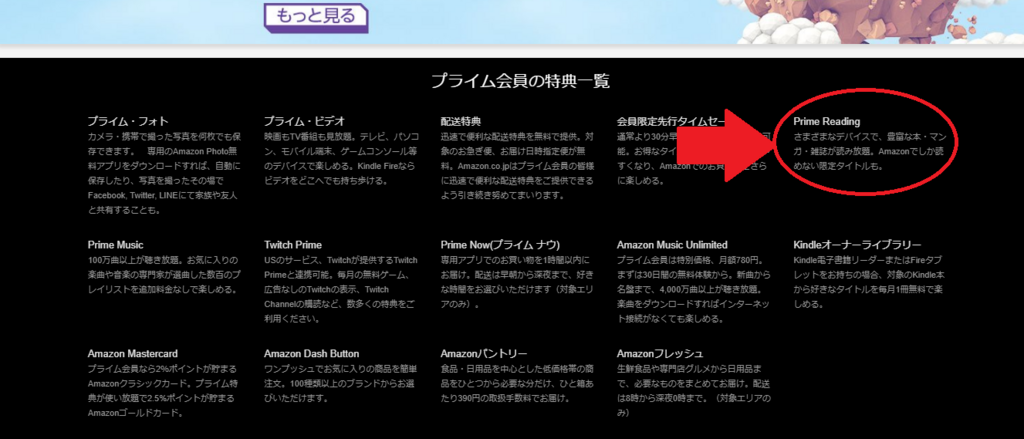Screen dimensions: 1024x439
Task: Click the Amazonフレッシュ description 生鮮食品や専門店グルメ
Action: click(695, 391)
